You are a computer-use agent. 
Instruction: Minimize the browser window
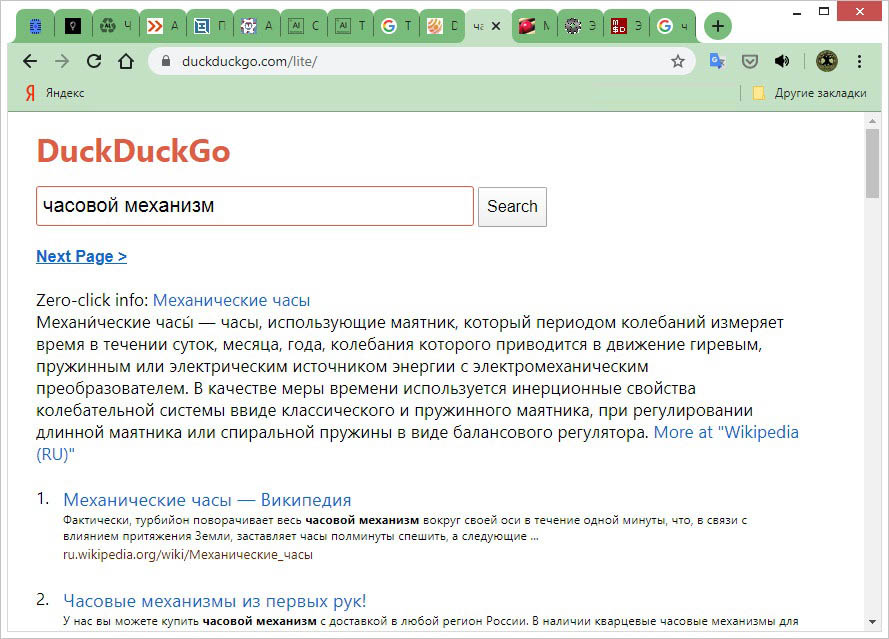[x=798, y=12]
